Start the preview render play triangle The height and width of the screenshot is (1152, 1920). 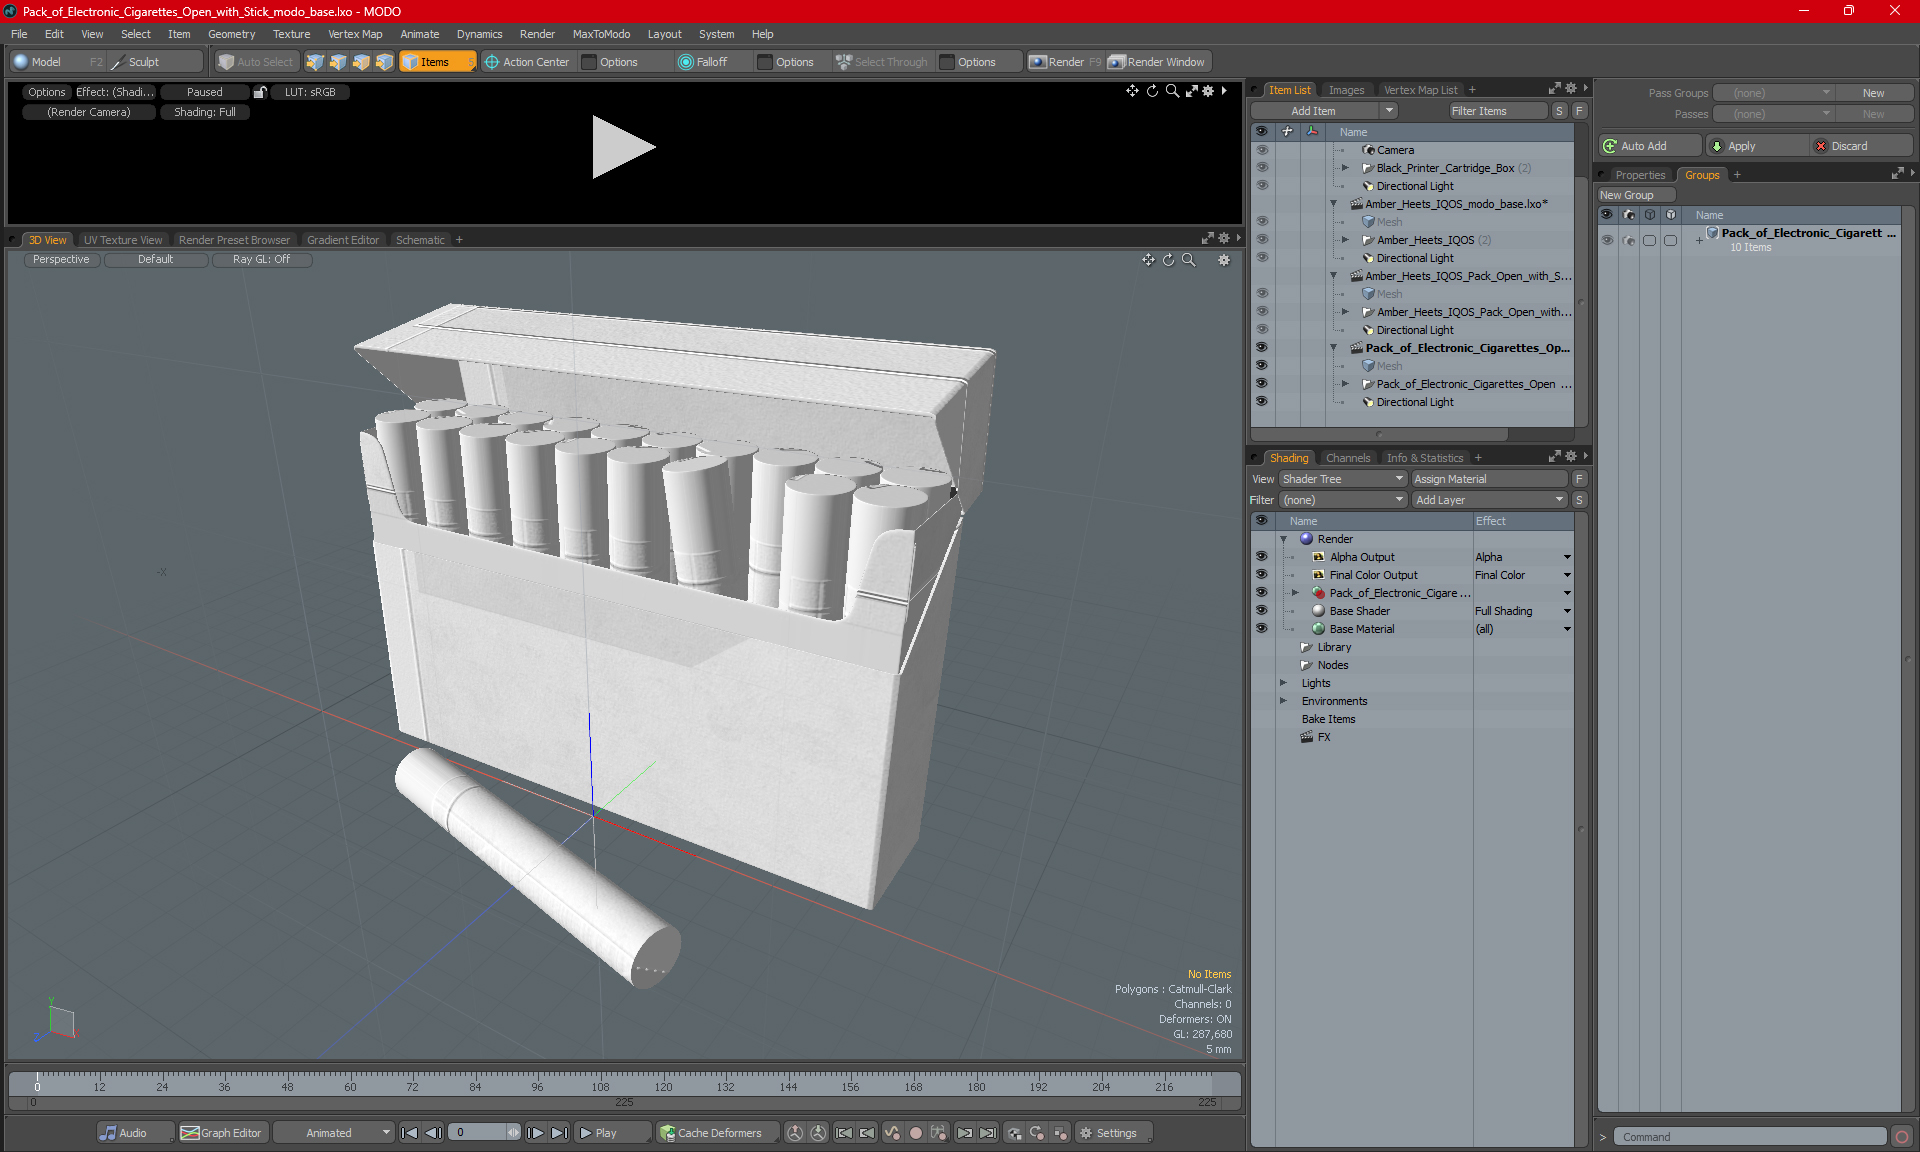click(622, 147)
